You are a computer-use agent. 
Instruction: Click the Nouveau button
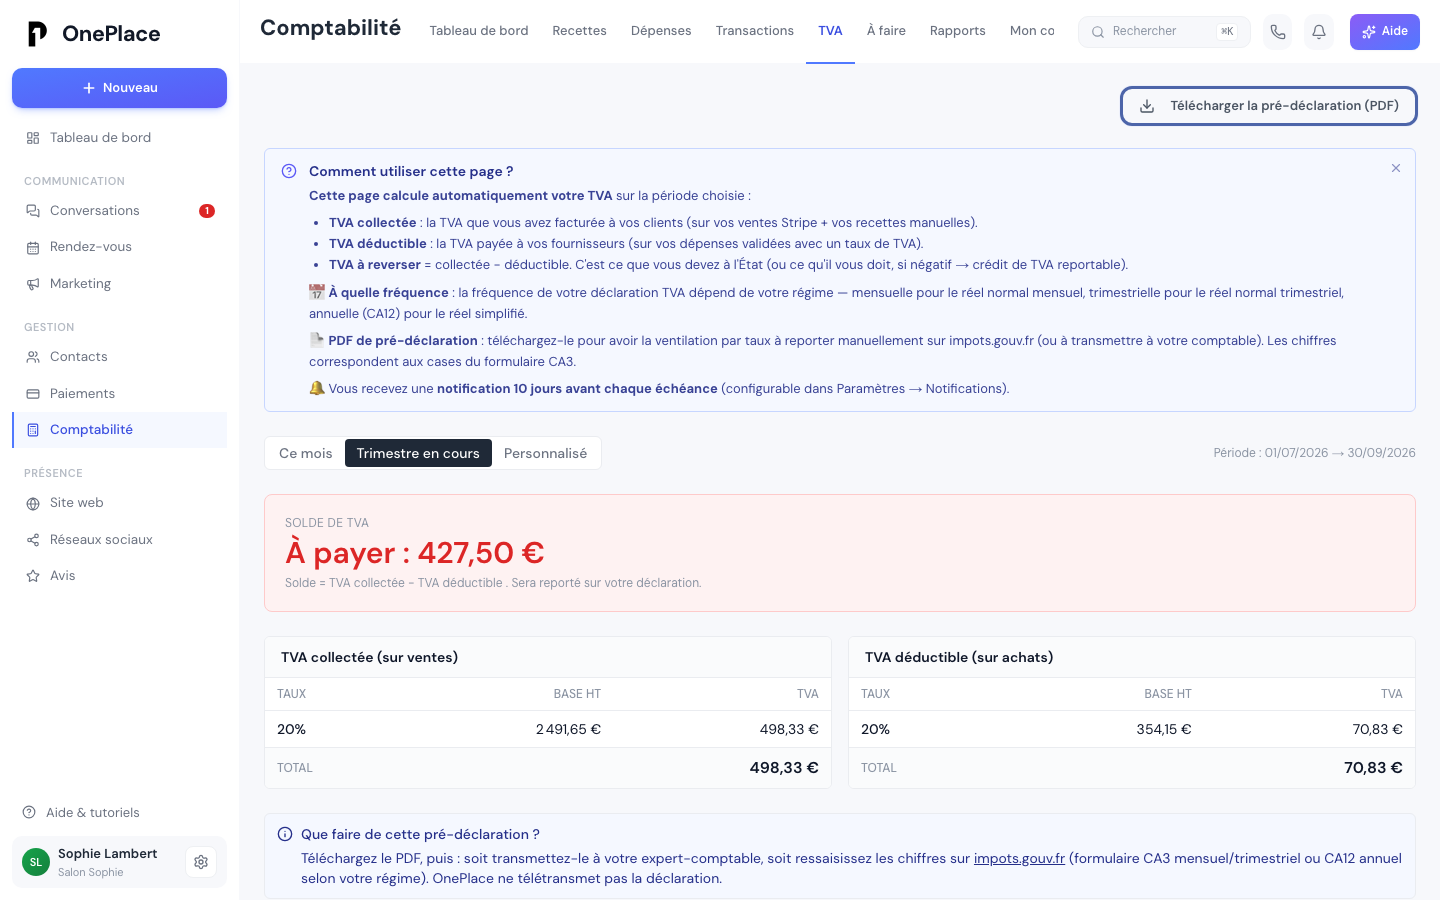pyautogui.click(x=120, y=88)
